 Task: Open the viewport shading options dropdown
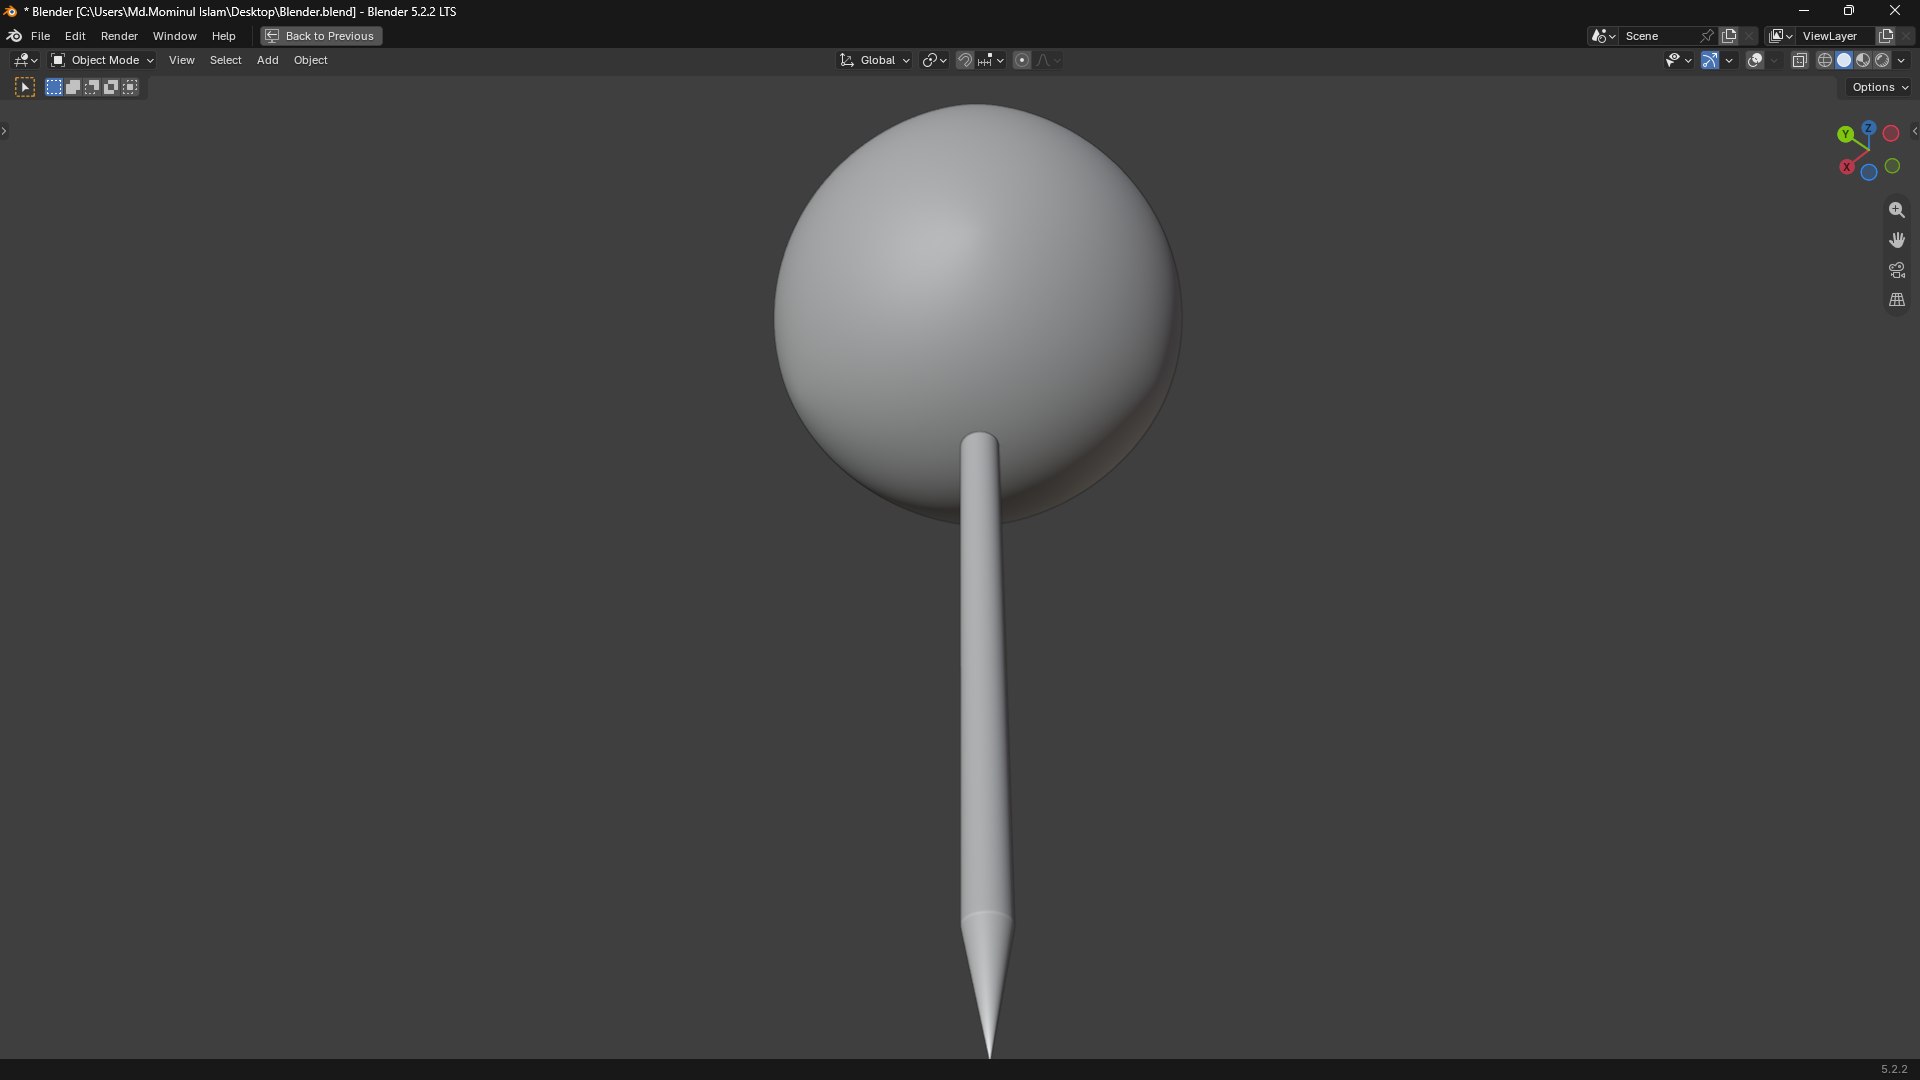pyautogui.click(x=1901, y=60)
